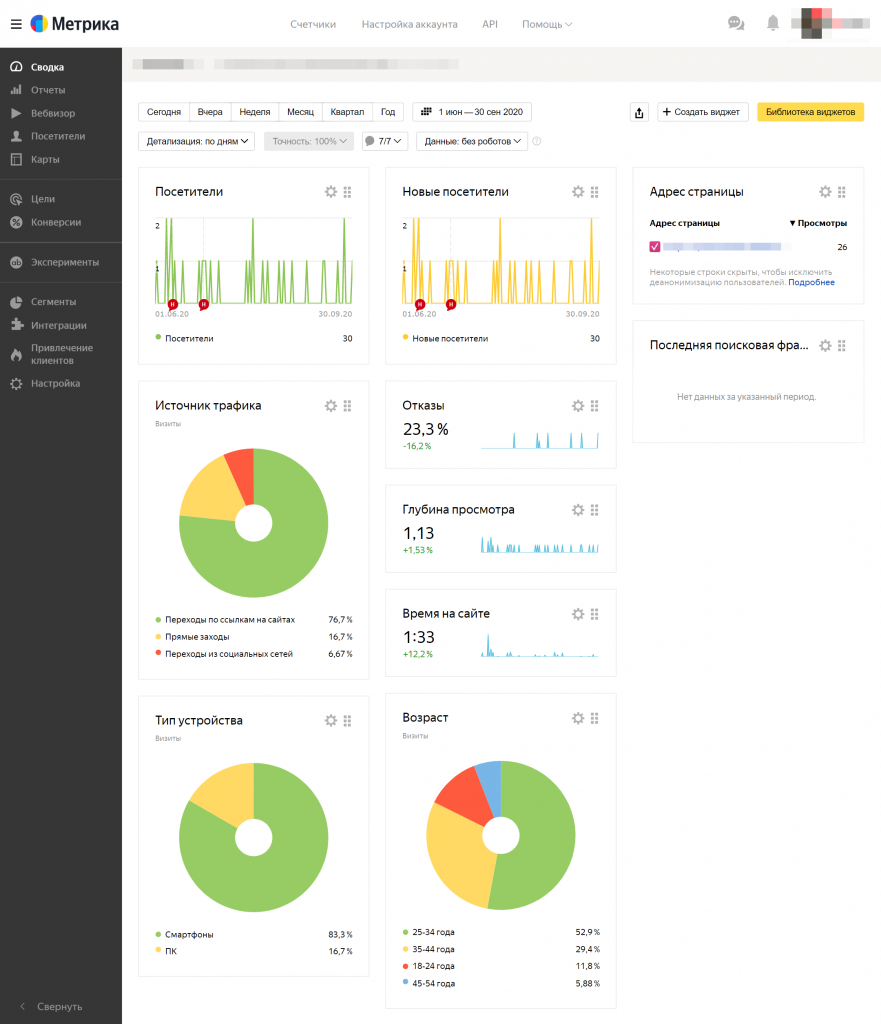881x1024 pixels.
Task: Open Счетчики in the top navigation
Action: click(313, 24)
